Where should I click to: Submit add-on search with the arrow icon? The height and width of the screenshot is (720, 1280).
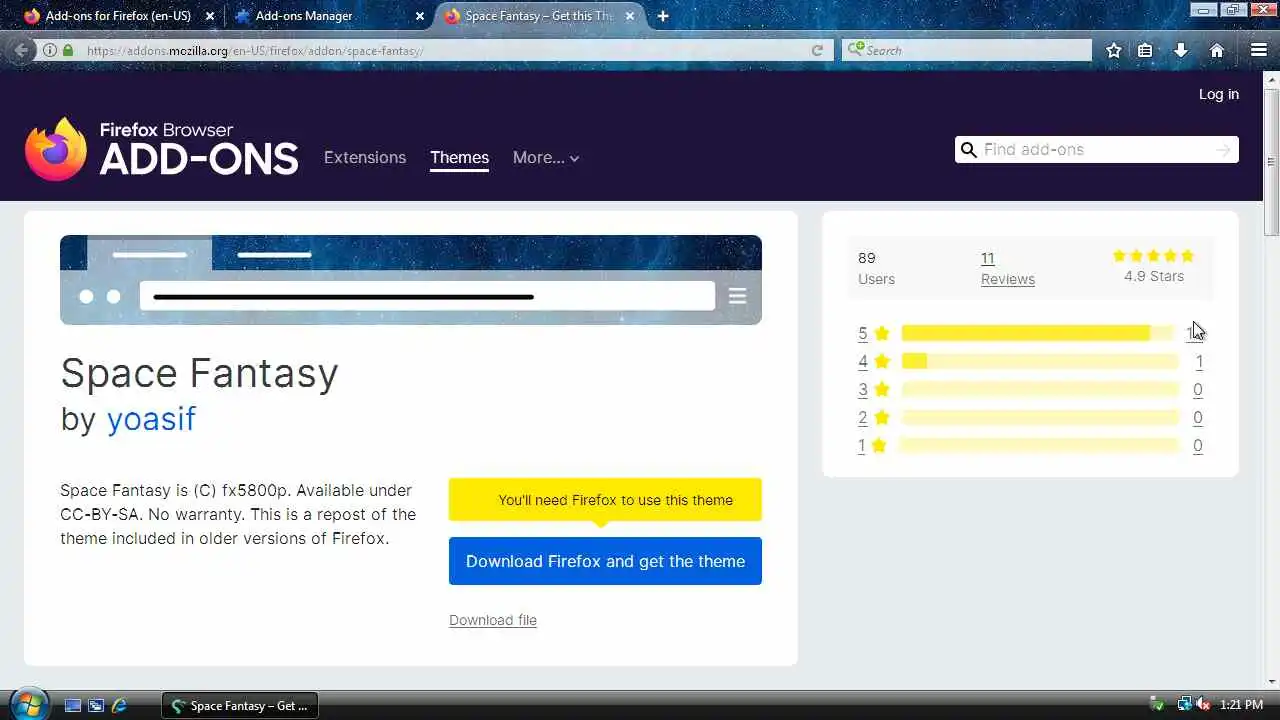(x=1223, y=150)
